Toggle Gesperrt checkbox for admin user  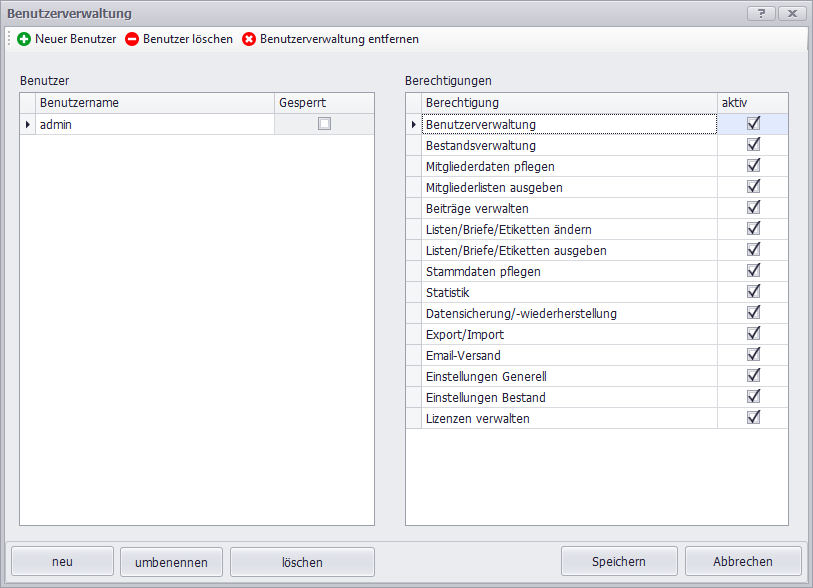(x=324, y=124)
